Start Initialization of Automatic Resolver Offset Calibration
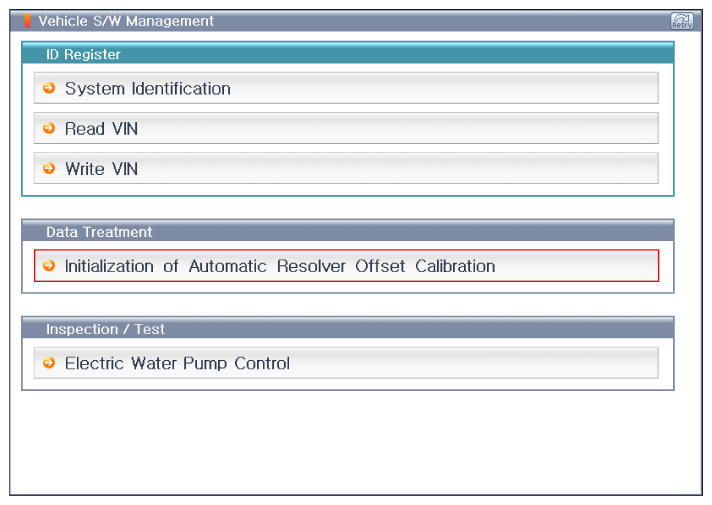Image resolution: width=712 pixels, height=505 pixels. (280, 267)
